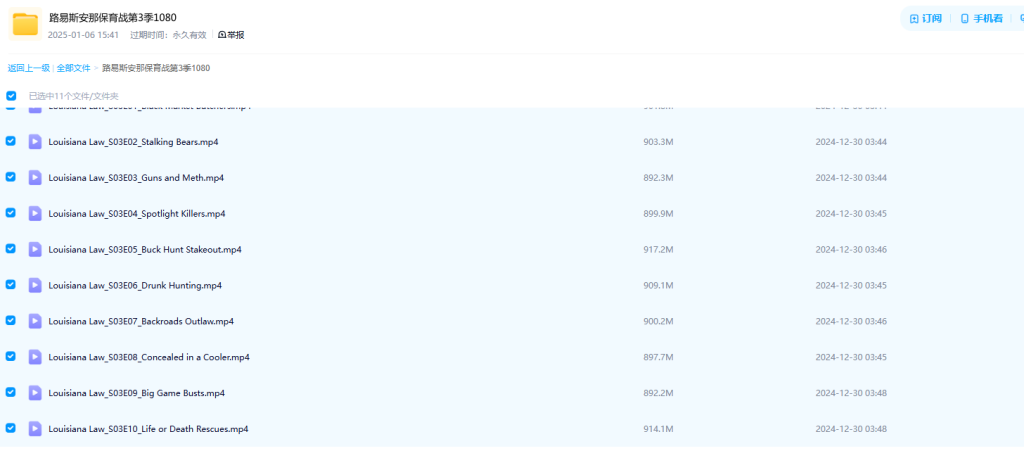Image resolution: width=1024 pixels, height=451 pixels.
Task: Click the video icon for Drunk Hunting
Action: coord(35,285)
